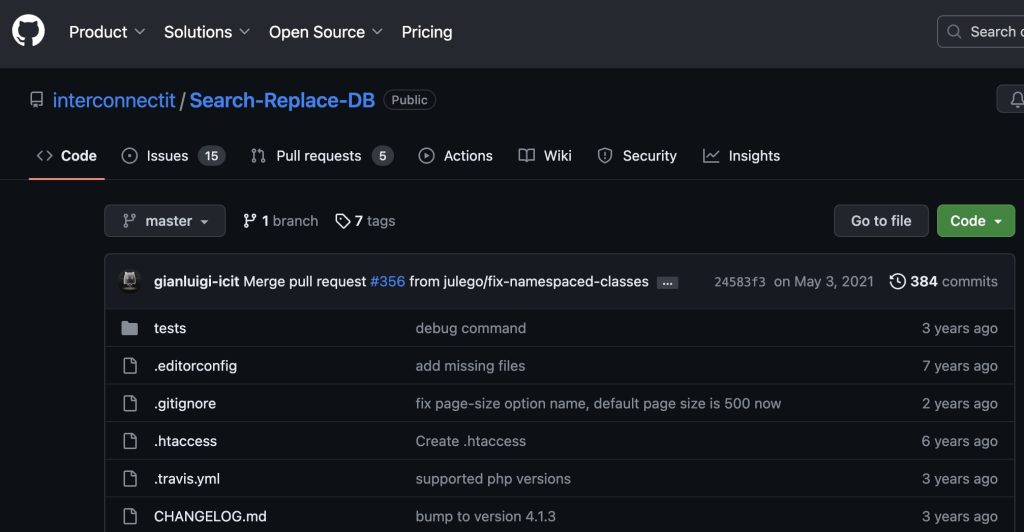Click the Code tab angle-brackets icon
The width and height of the screenshot is (1024, 532).
pyautogui.click(x=44, y=155)
